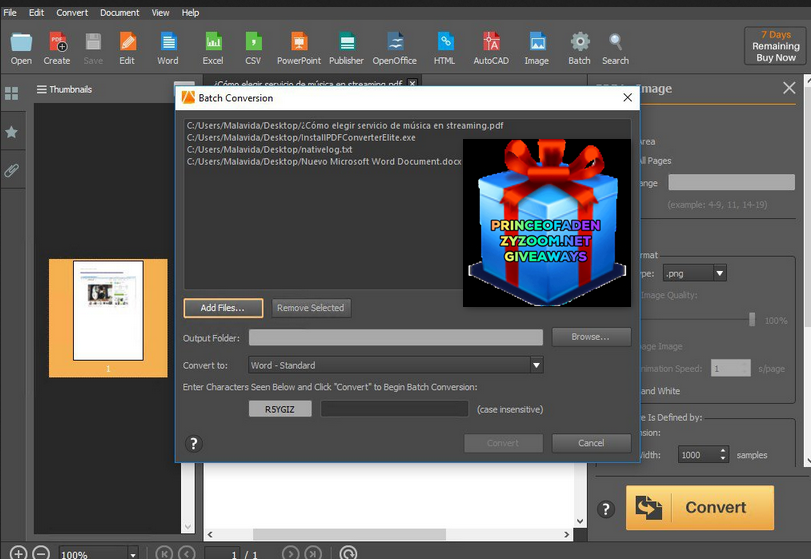Open the Help menu
This screenshot has width=811, height=559.
pos(190,12)
